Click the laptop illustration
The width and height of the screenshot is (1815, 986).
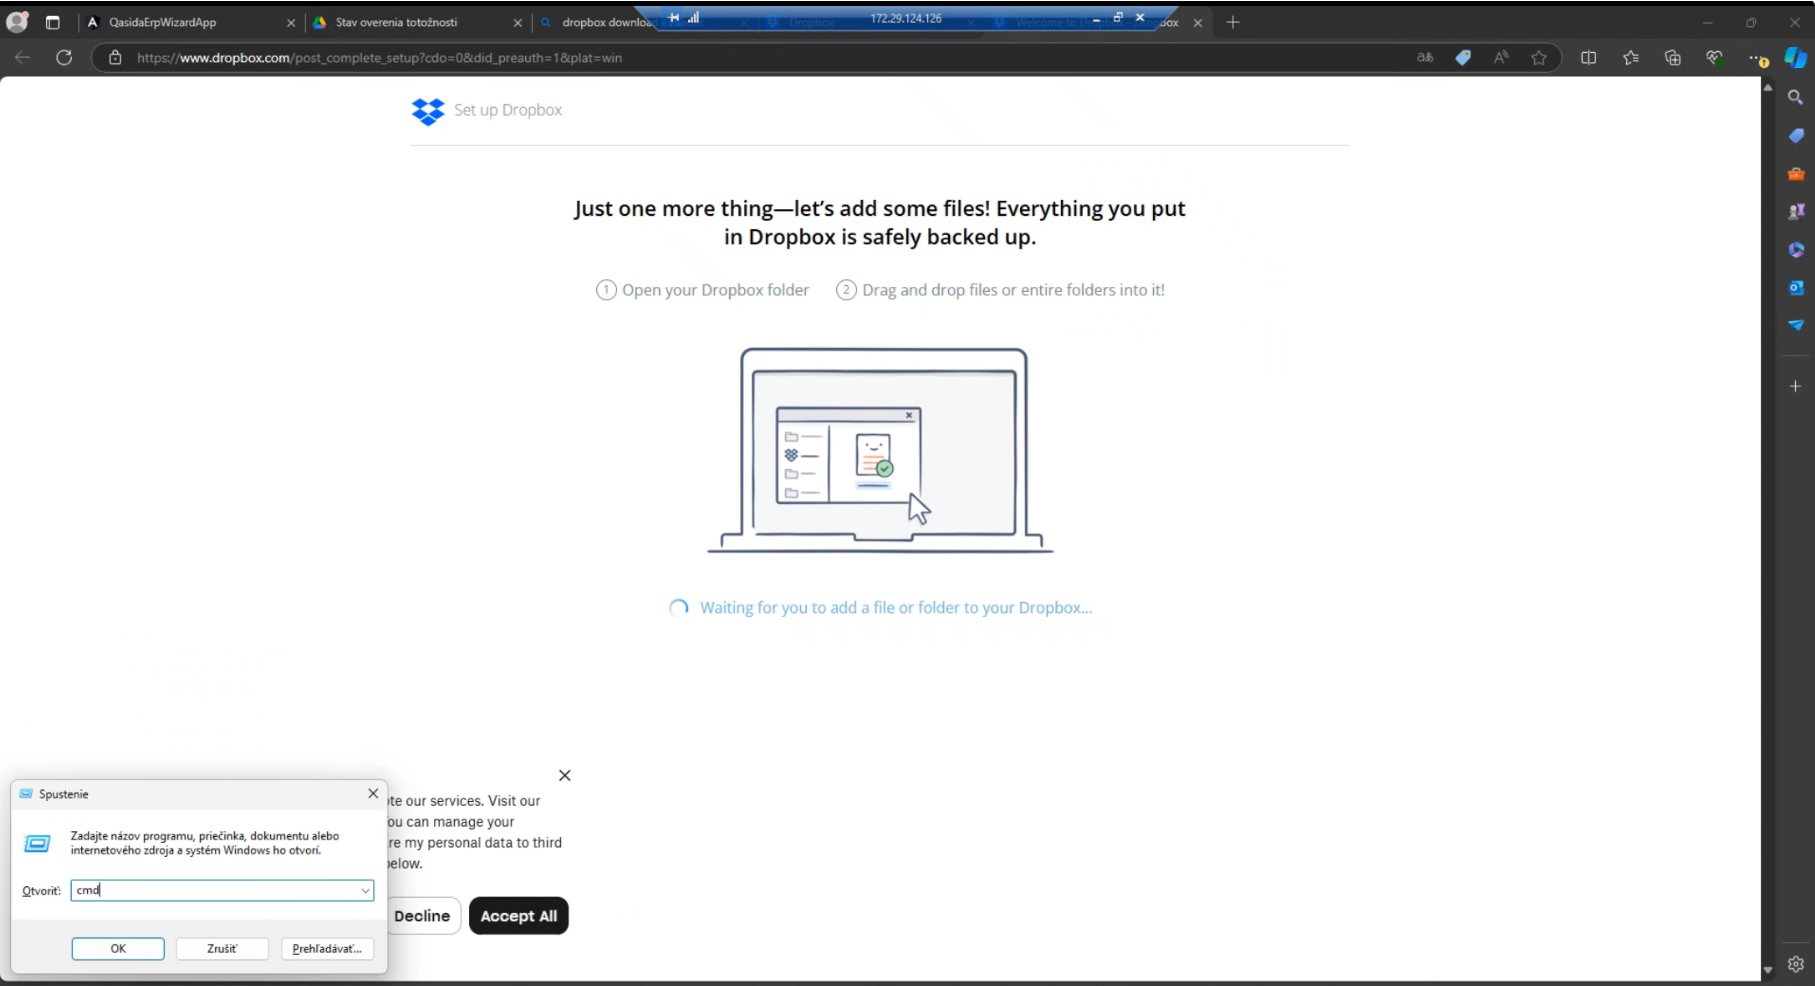tap(880, 450)
